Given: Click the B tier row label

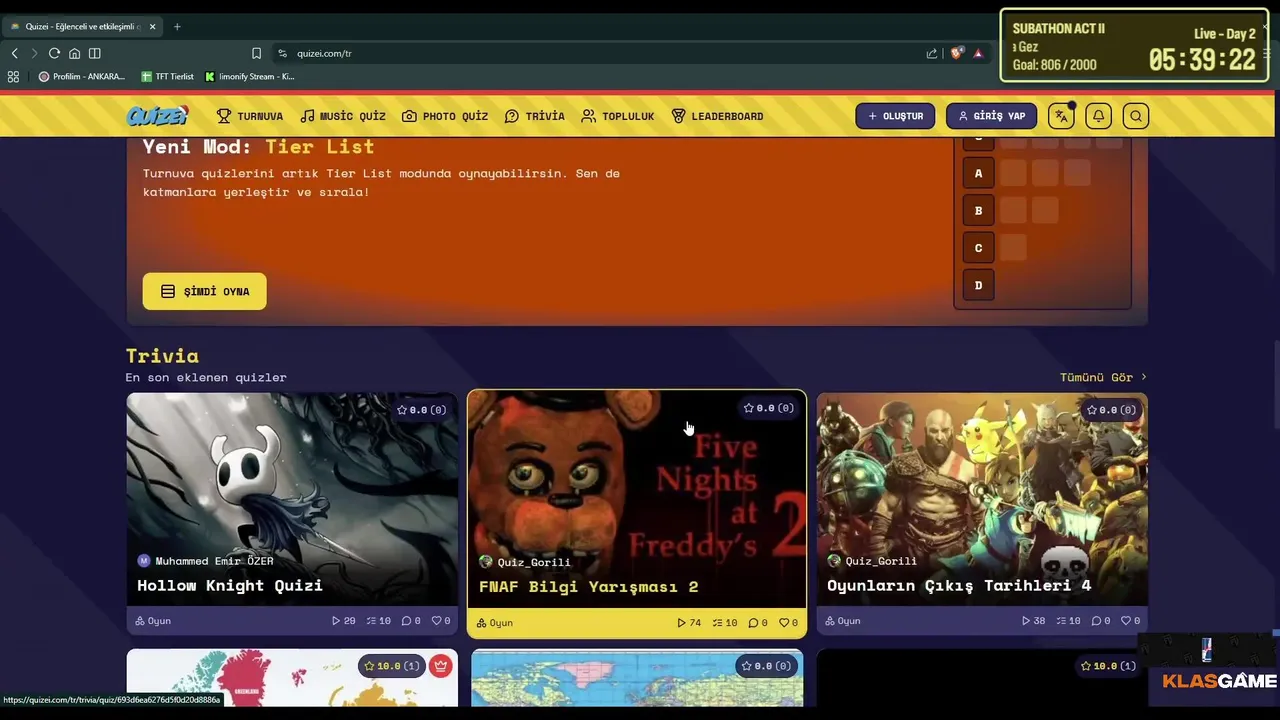Looking at the screenshot, I should [978, 210].
